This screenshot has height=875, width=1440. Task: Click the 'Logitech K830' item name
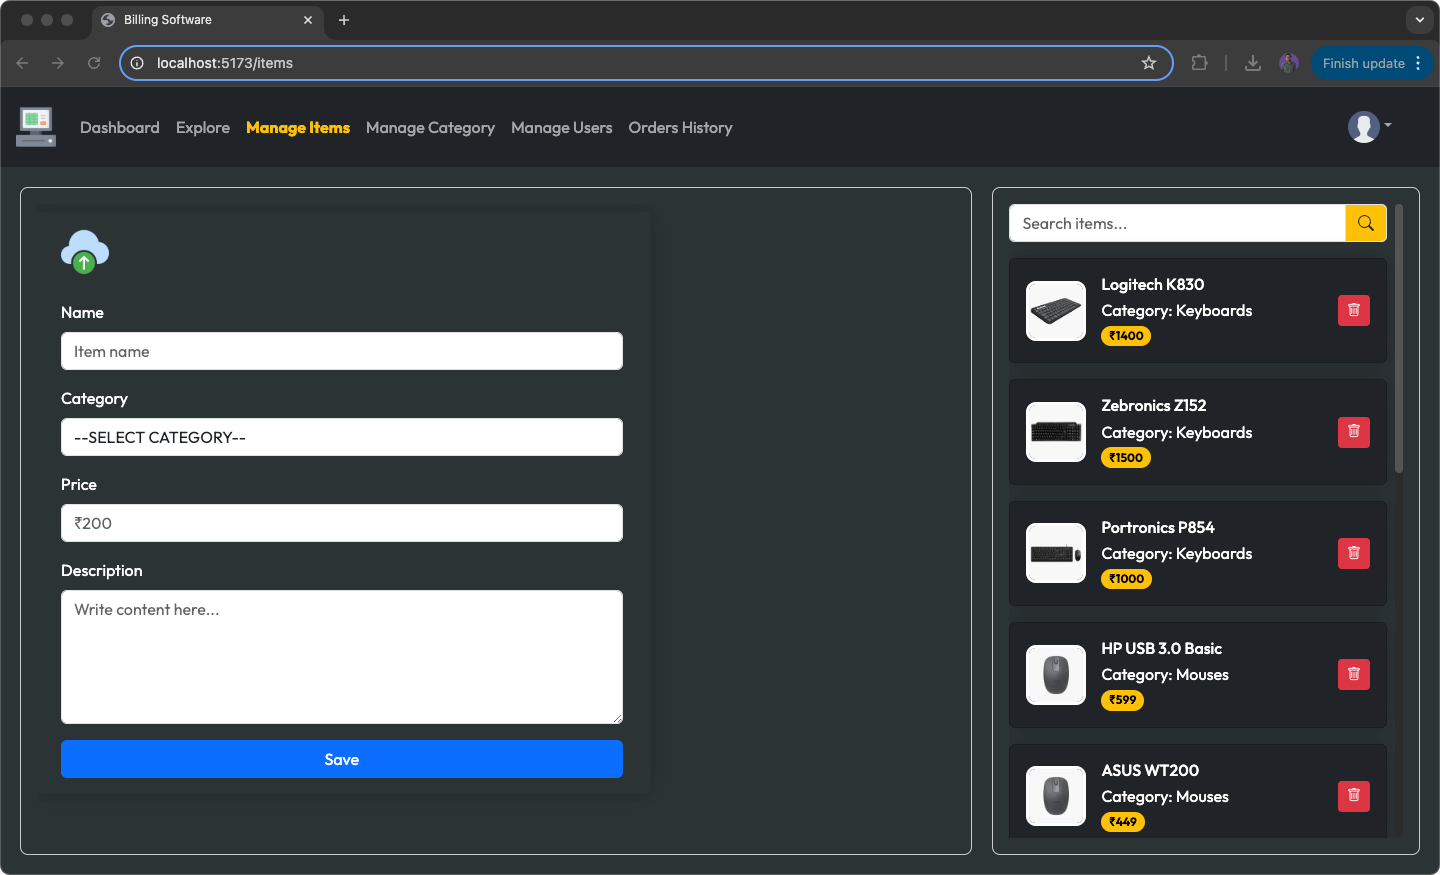pos(1152,284)
